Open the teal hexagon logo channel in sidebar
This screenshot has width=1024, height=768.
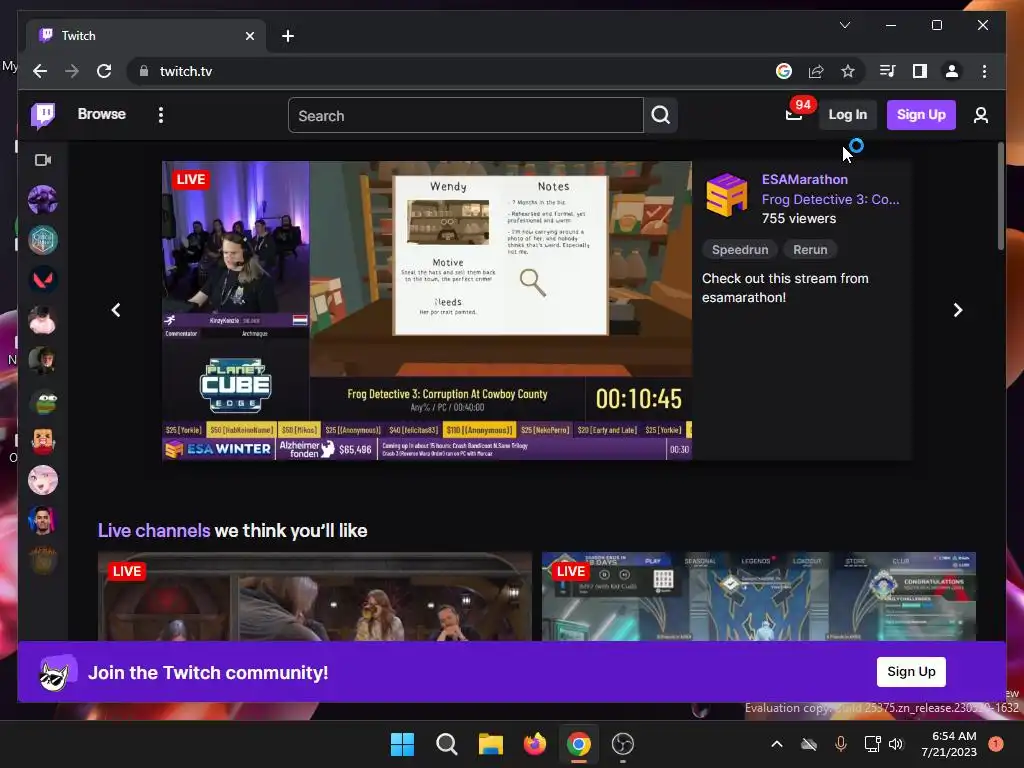43,240
